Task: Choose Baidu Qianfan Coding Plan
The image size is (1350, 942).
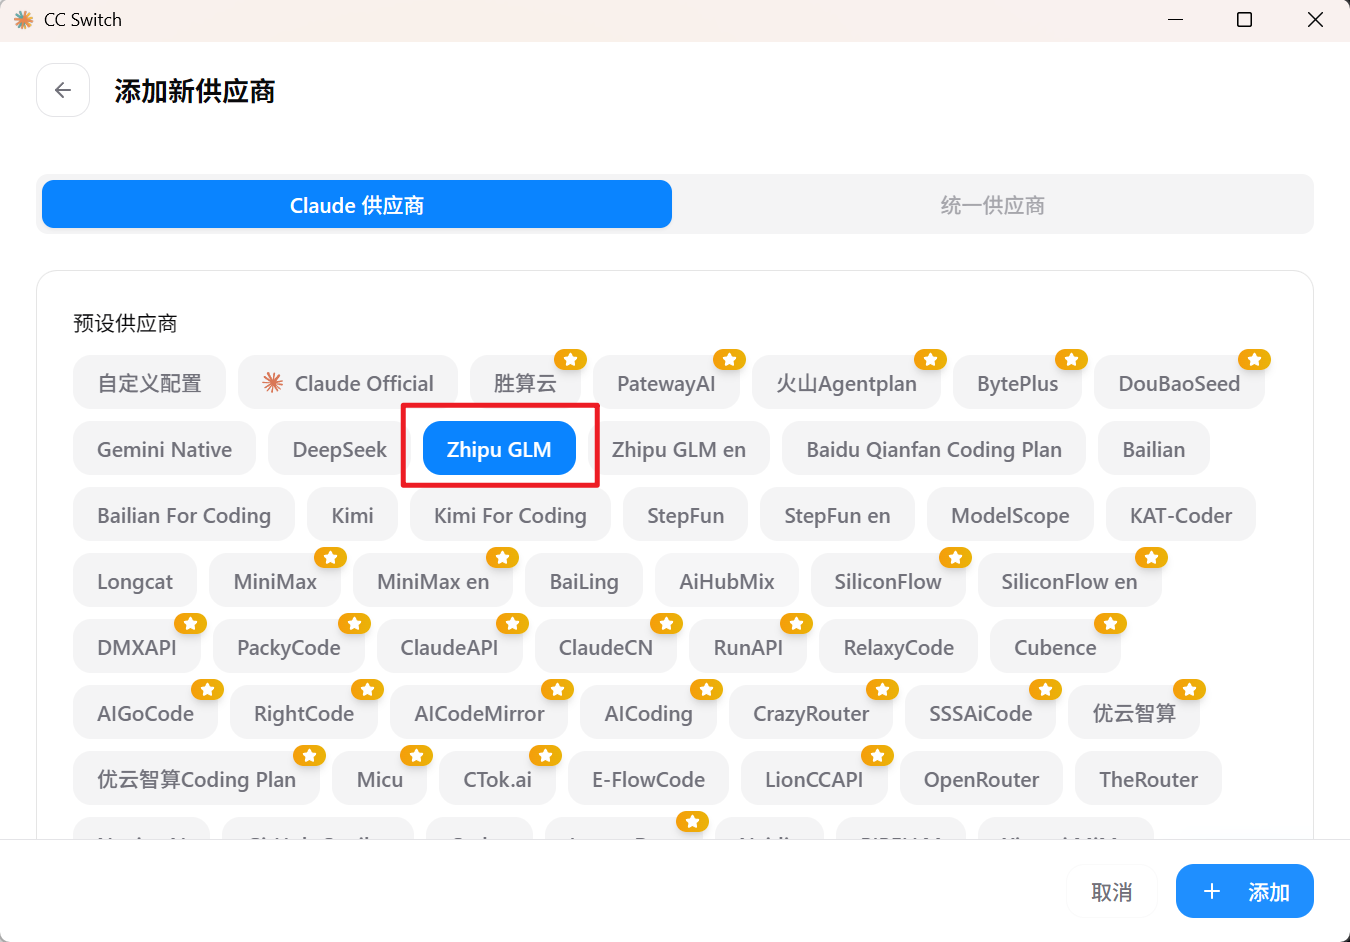Action: [x=934, y=449]
